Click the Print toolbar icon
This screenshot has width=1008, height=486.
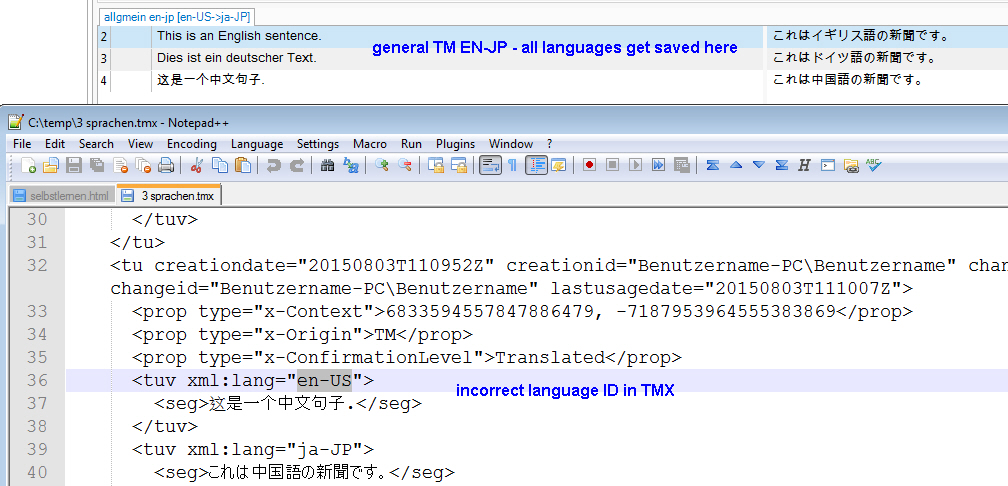166,166
